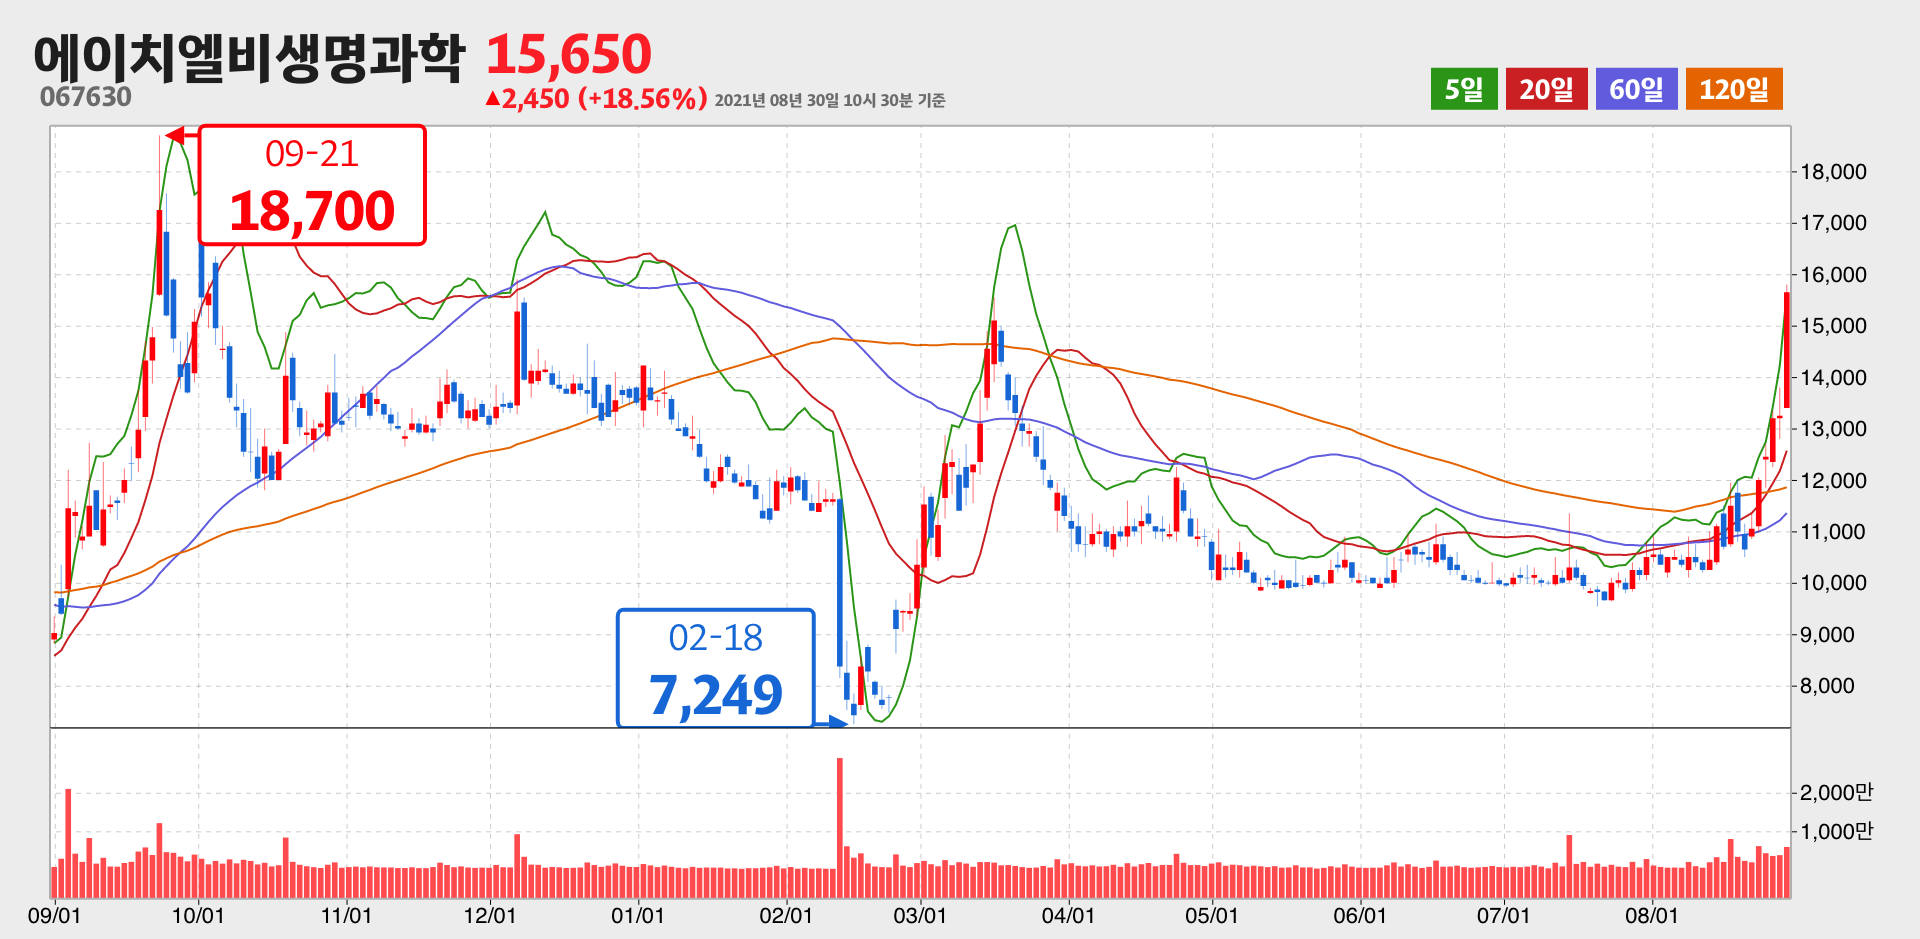Click the 05/01 date axis label

[1212, 915]
